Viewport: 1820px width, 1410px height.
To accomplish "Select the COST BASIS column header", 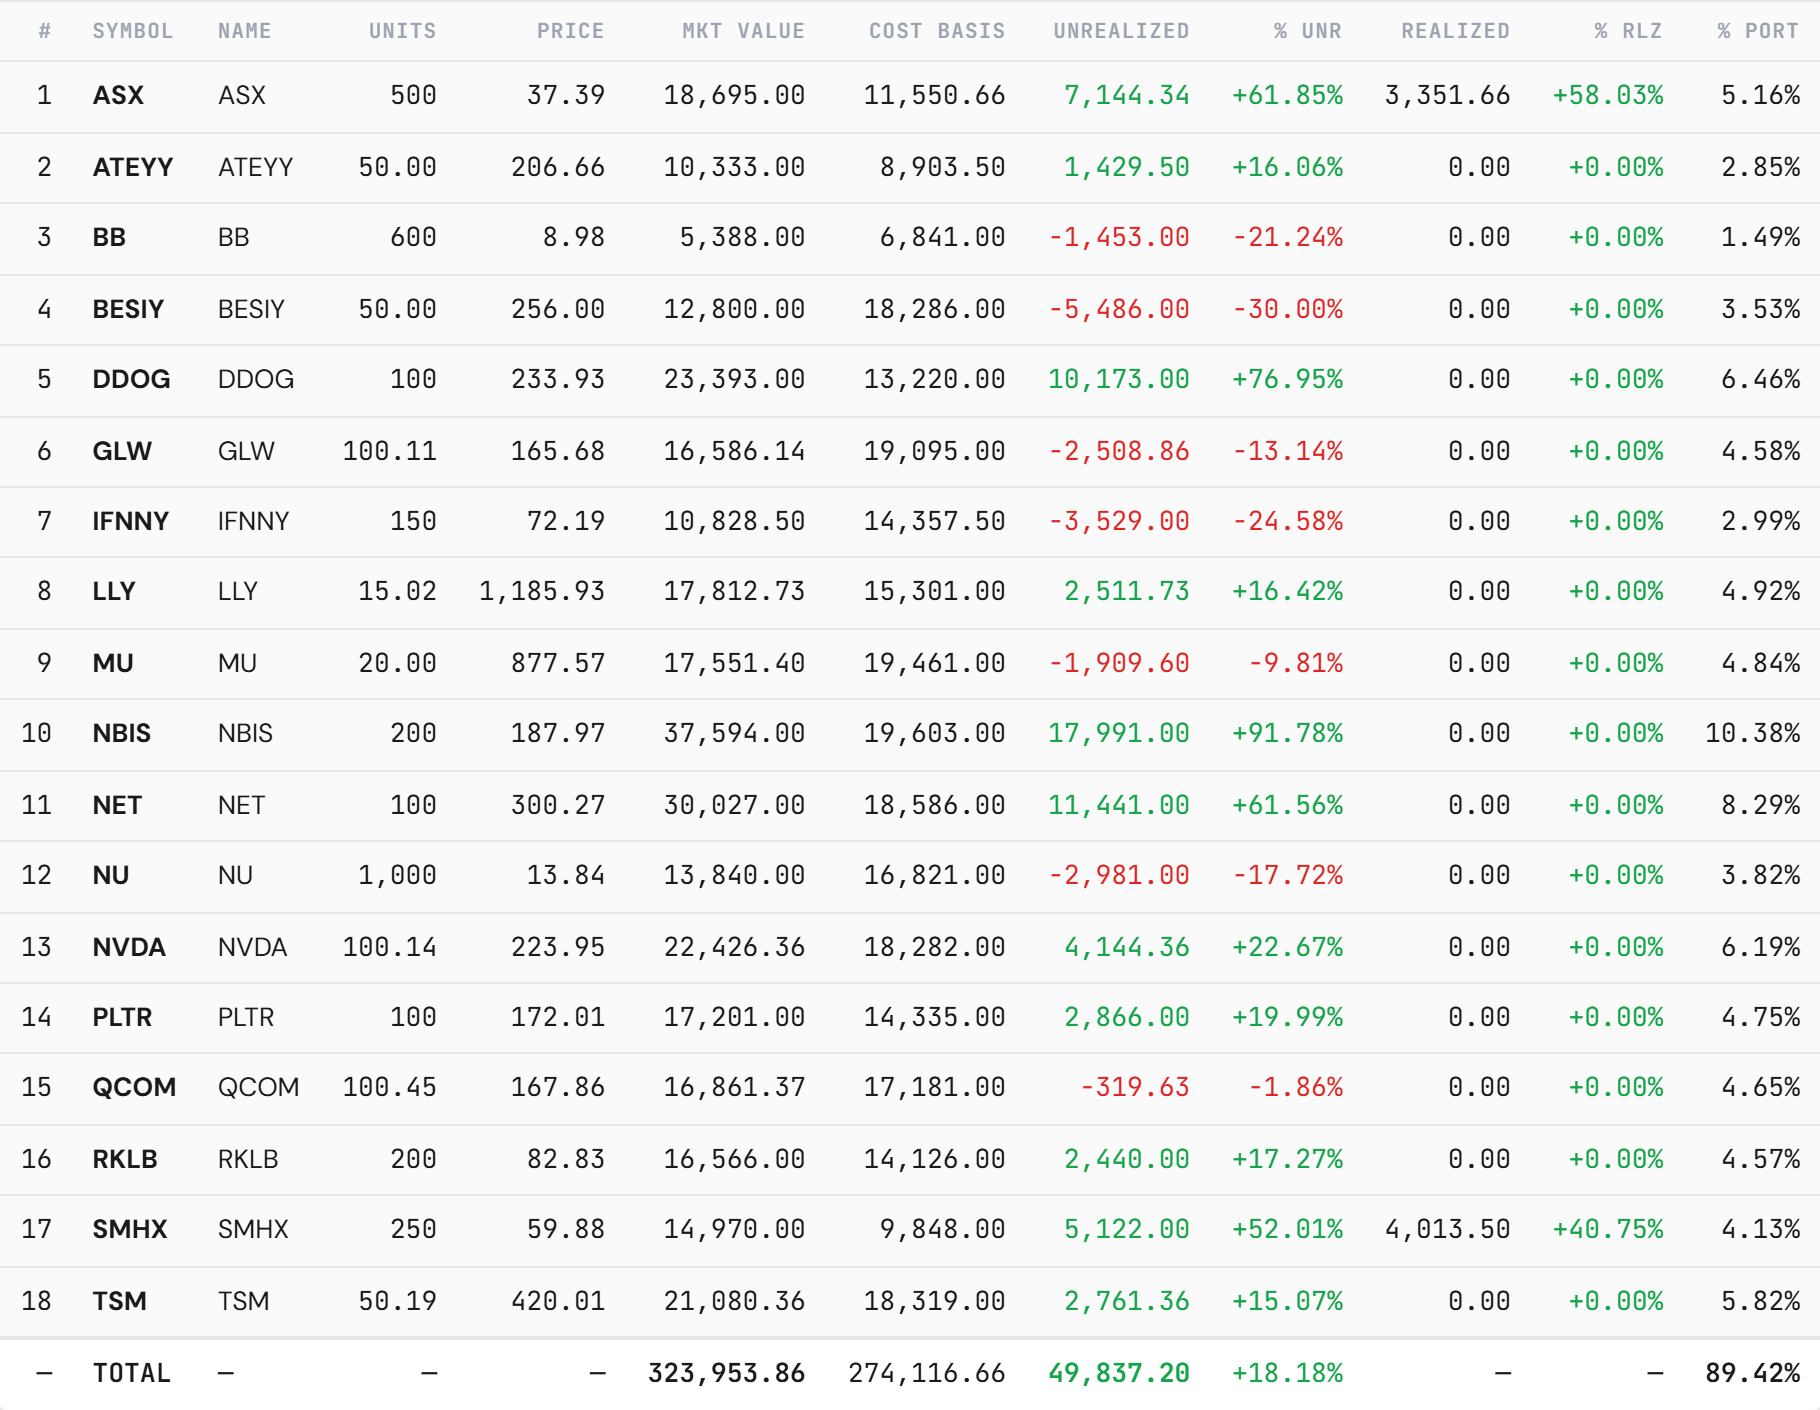I will [x=937, y=31].
